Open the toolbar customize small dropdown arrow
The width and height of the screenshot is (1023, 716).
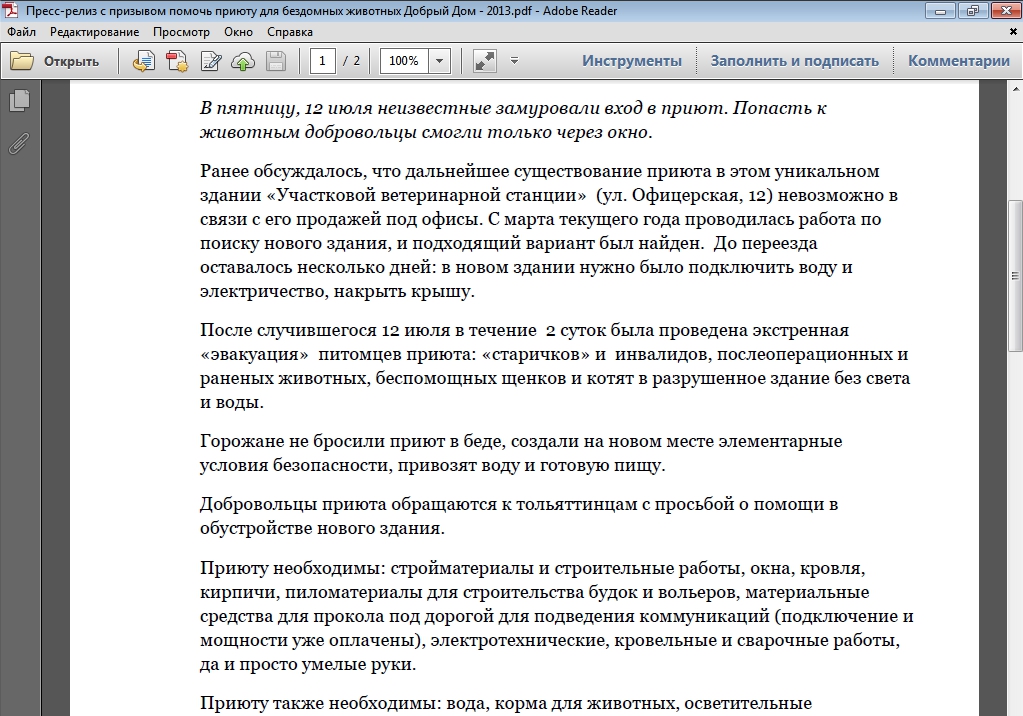coord(514,61)
